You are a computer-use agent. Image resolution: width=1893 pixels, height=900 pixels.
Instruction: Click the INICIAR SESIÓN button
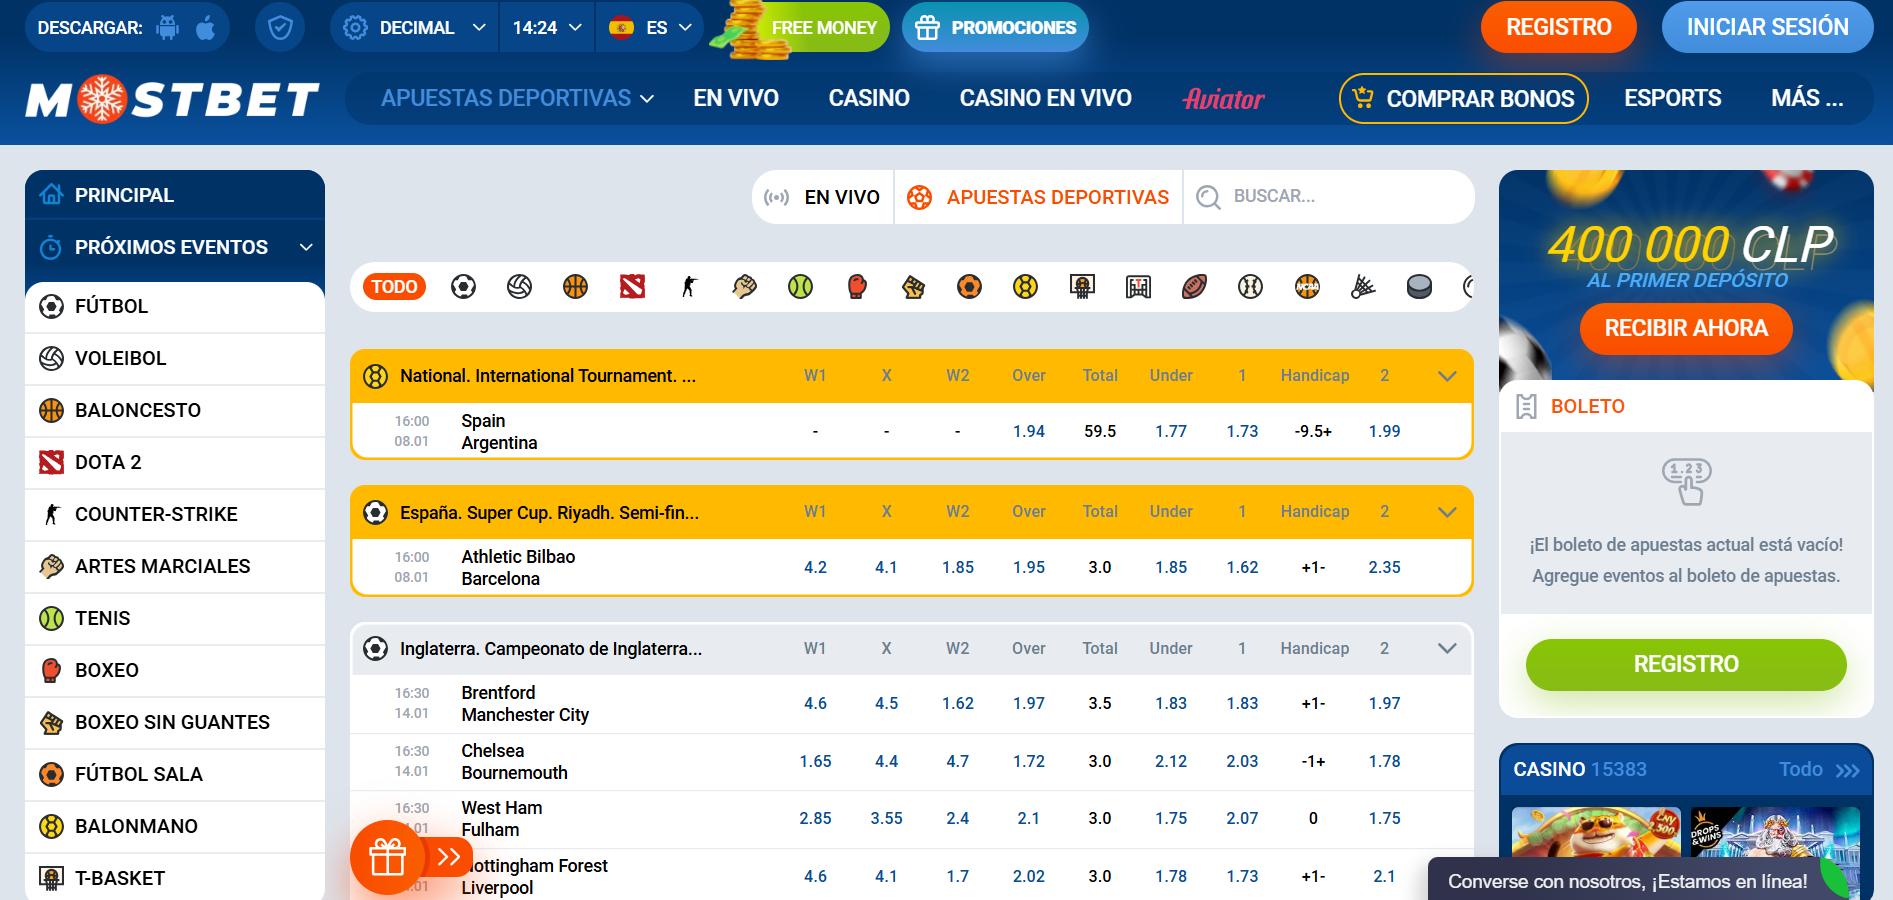tap(1767, 27)
